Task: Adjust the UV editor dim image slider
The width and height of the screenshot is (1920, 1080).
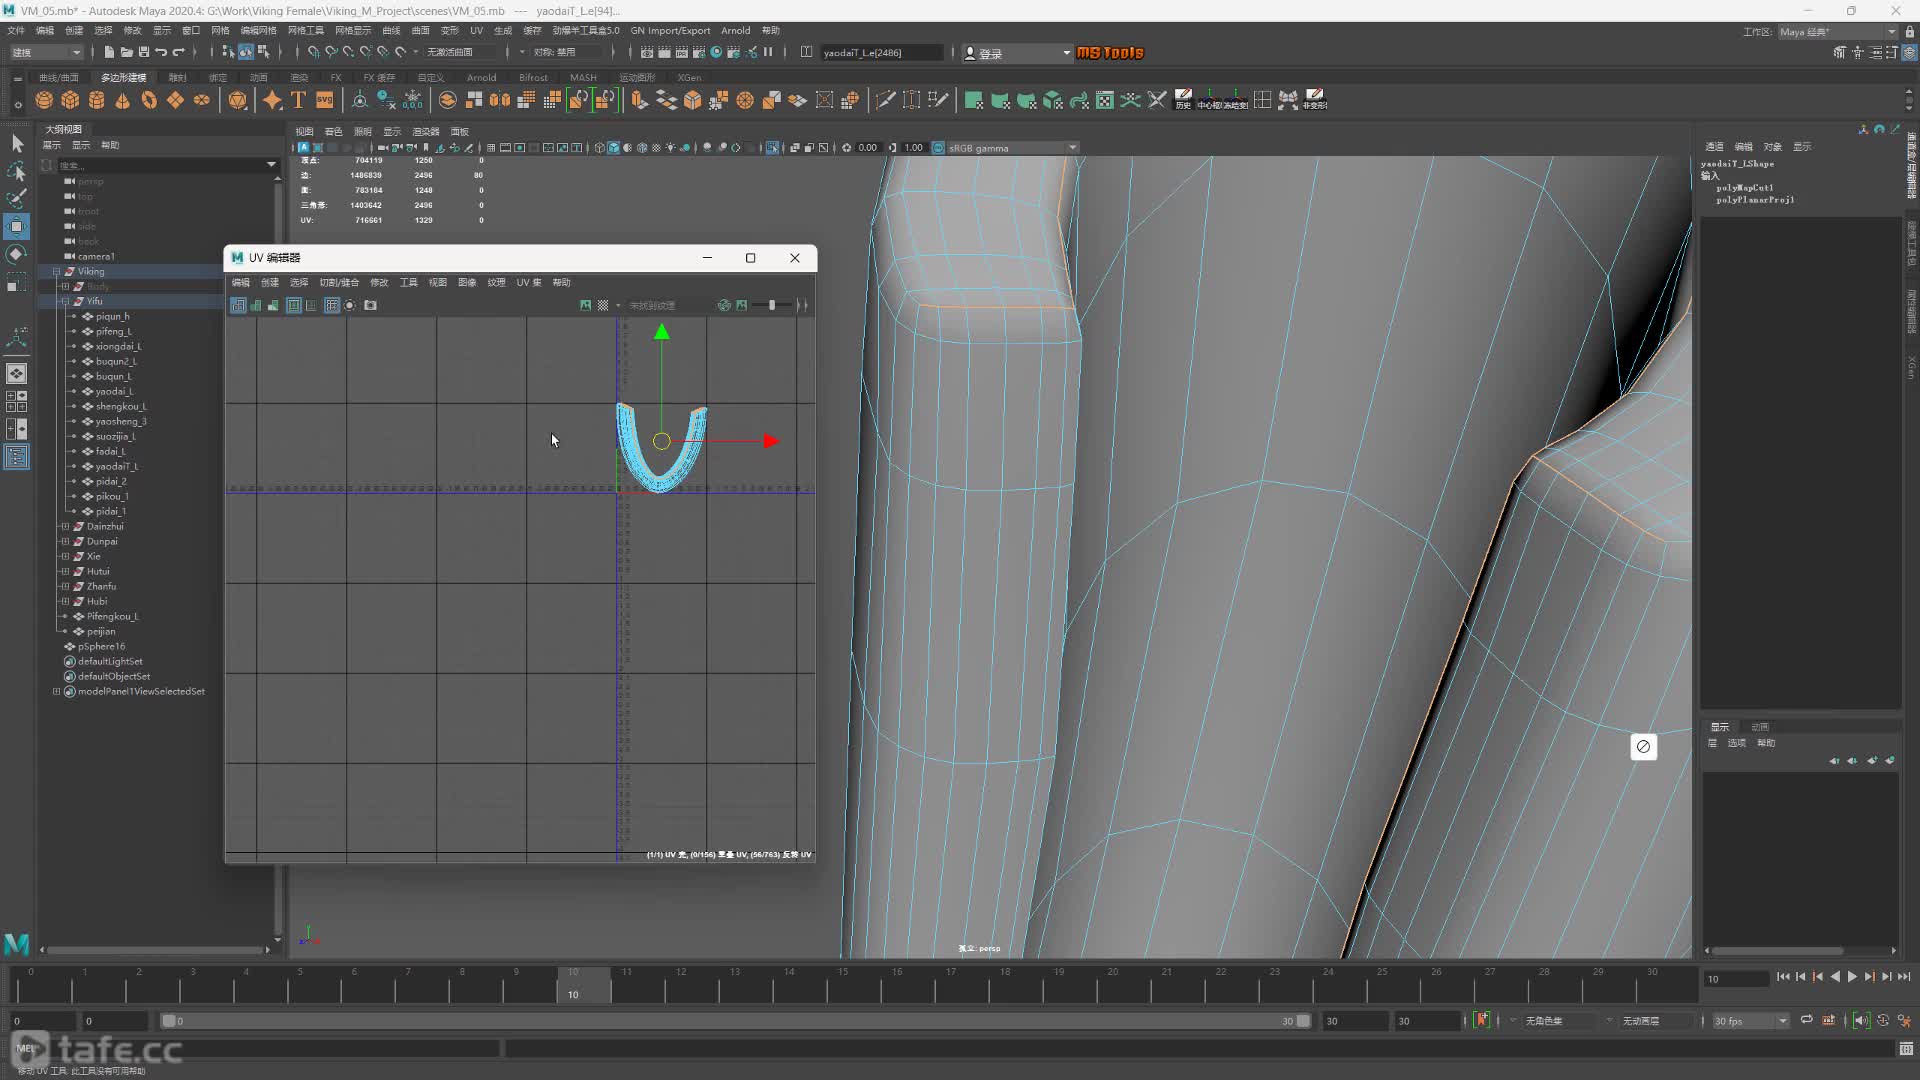Action: click(772, 305)
